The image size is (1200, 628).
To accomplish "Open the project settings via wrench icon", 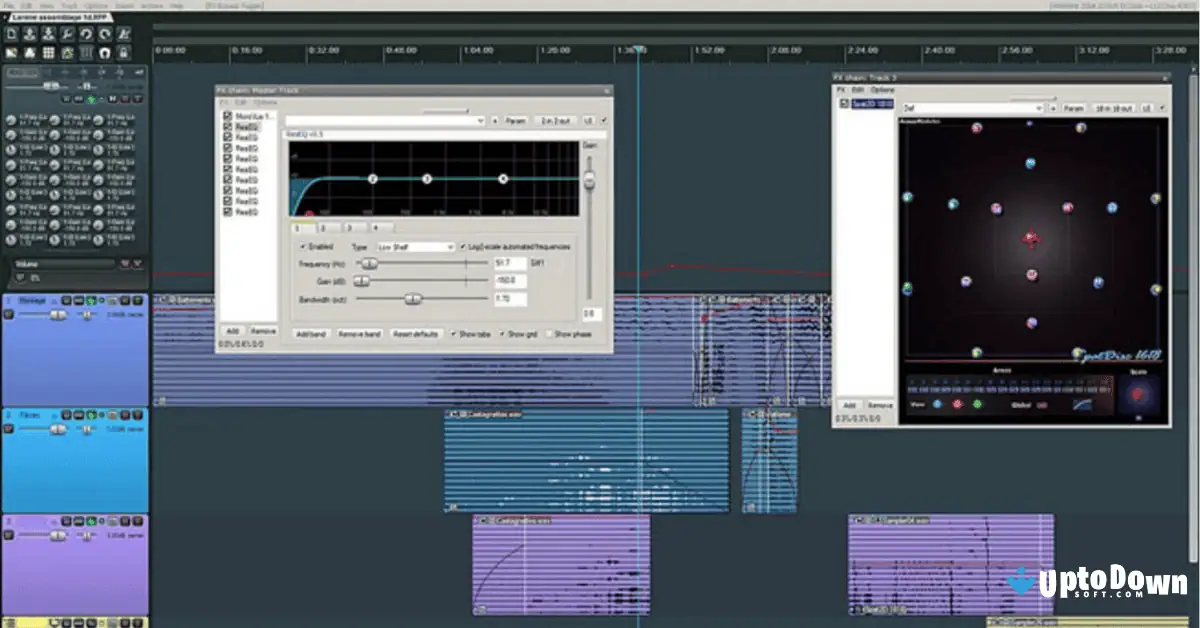I will click(66, 34).
